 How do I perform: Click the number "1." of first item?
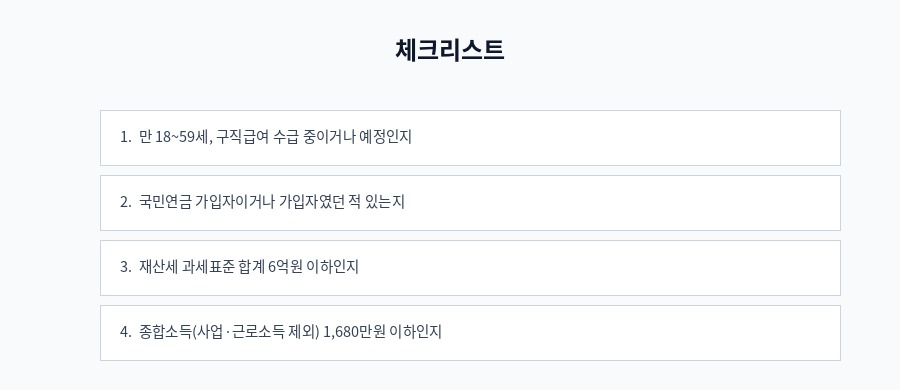coord(126,138)
